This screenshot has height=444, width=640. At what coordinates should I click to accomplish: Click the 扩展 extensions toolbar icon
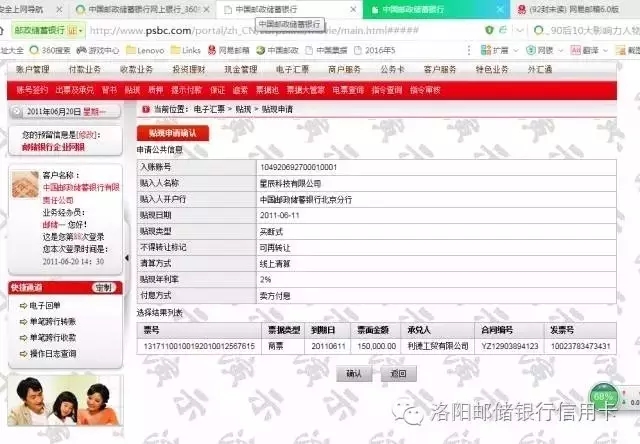click(x=486, y=50)
